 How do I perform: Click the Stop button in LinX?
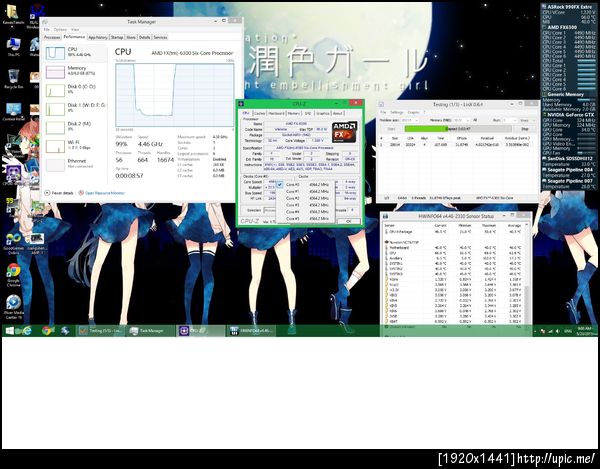pos(525,129)
